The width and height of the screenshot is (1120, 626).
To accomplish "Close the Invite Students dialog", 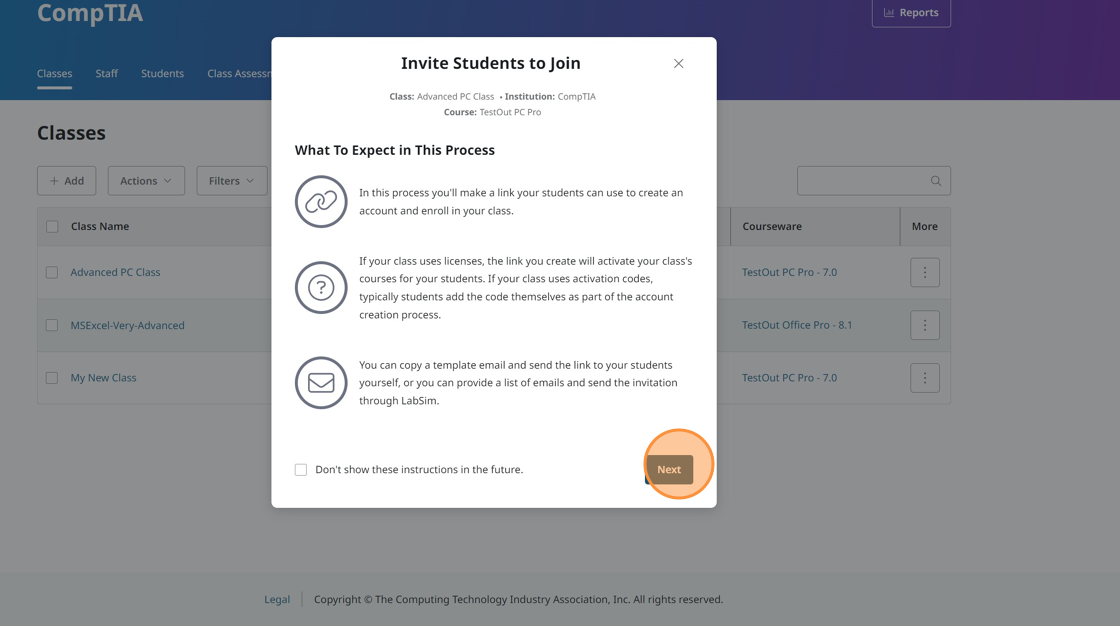I will (678, 64).
